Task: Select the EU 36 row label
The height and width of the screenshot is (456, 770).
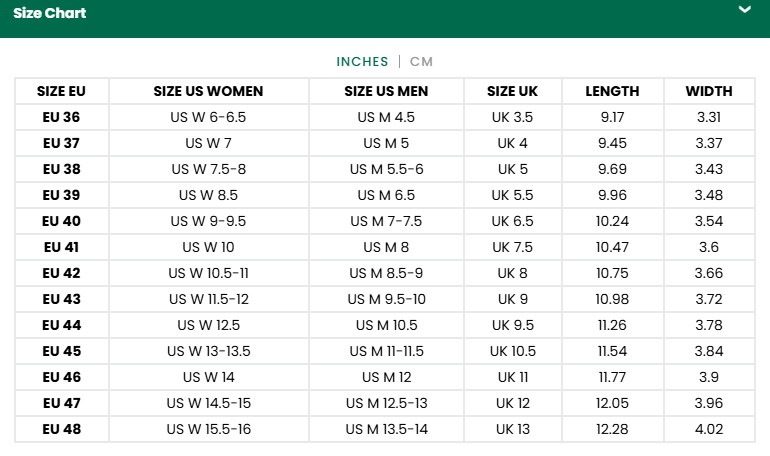Action: 62,117
